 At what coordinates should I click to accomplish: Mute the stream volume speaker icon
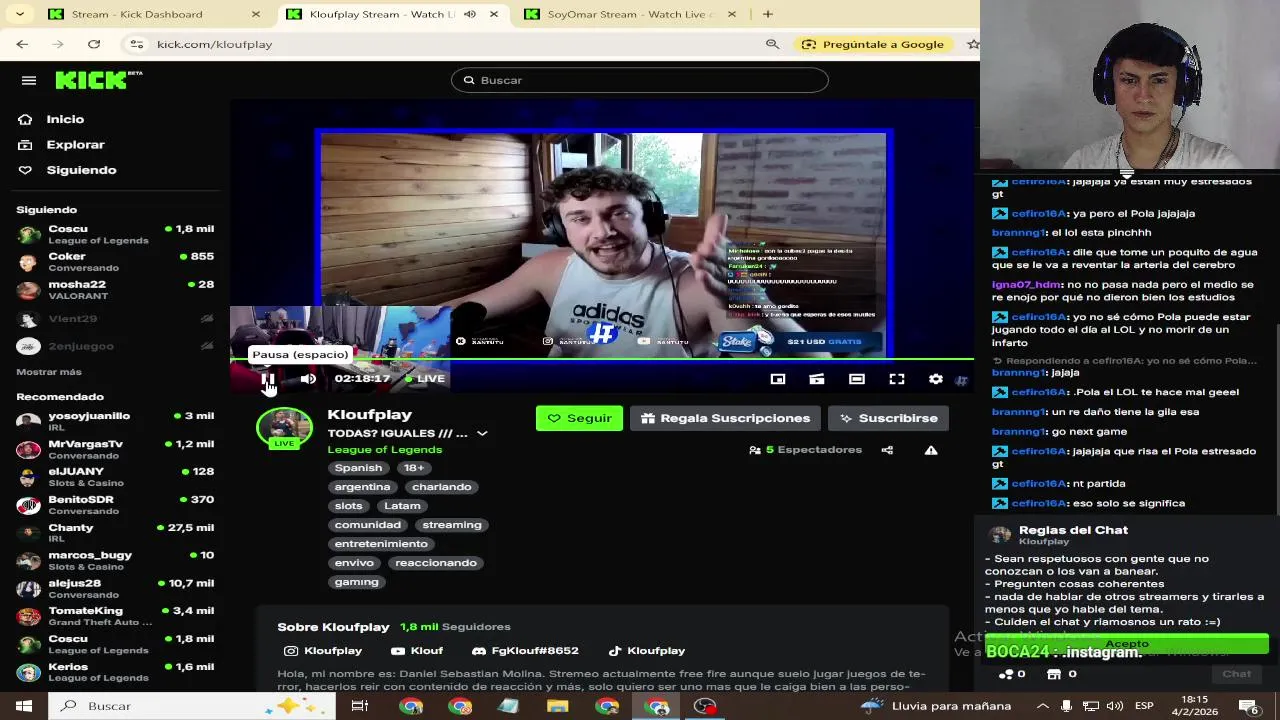[308, 379]
